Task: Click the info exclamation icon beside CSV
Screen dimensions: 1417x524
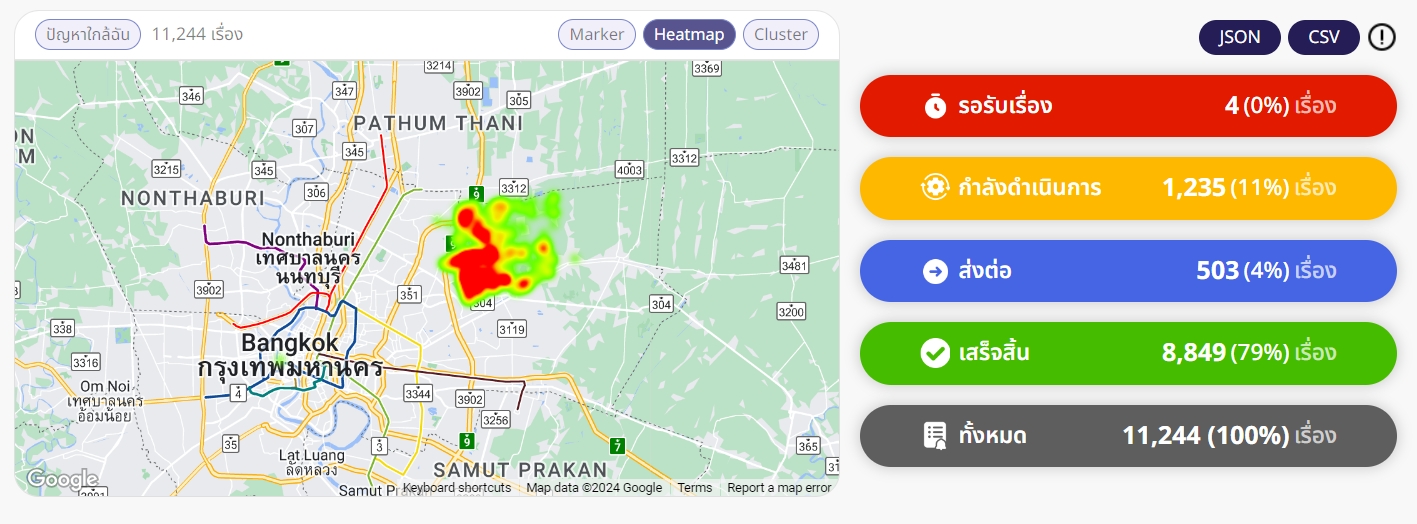Action: (1381, 38)
